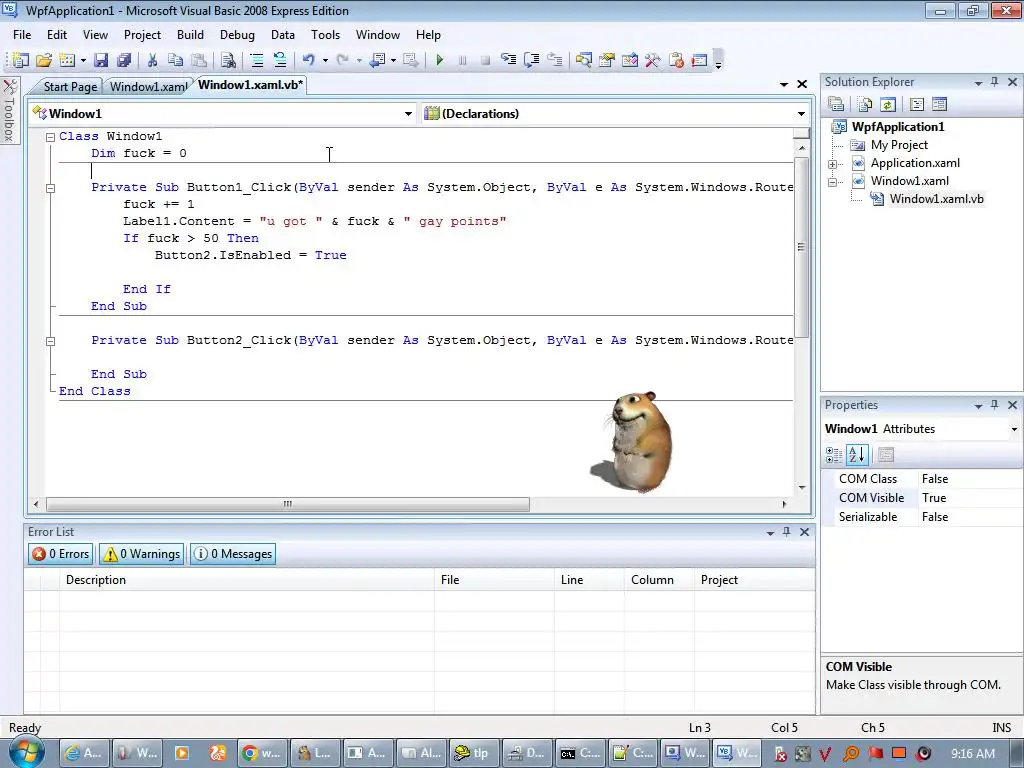Click the Cut scissors icon

[x=152, y=60]
